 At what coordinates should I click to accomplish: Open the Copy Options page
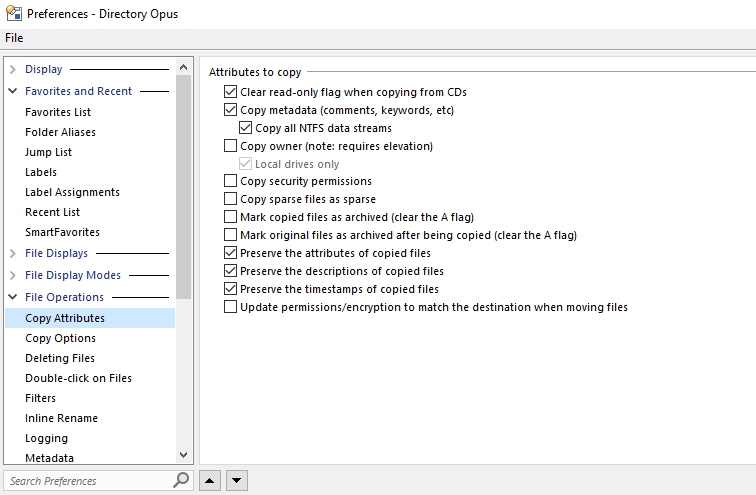(x=60, y=338)
